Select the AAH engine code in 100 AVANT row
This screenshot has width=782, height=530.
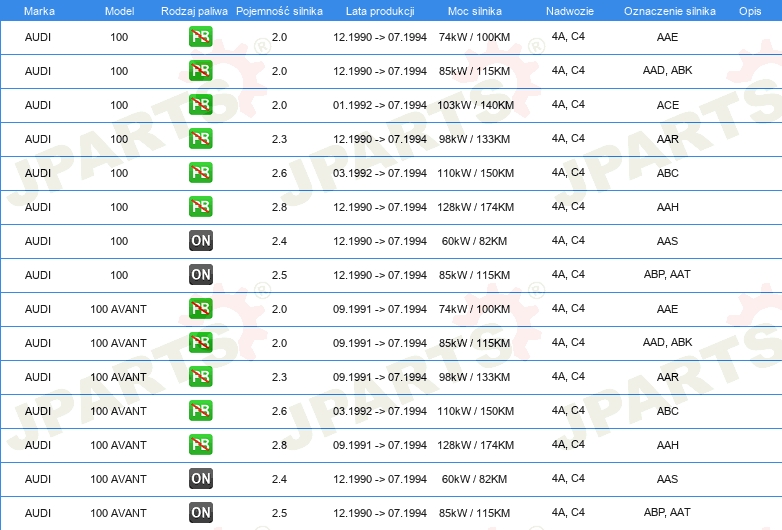pyautogui.click(x=667, y=445)
